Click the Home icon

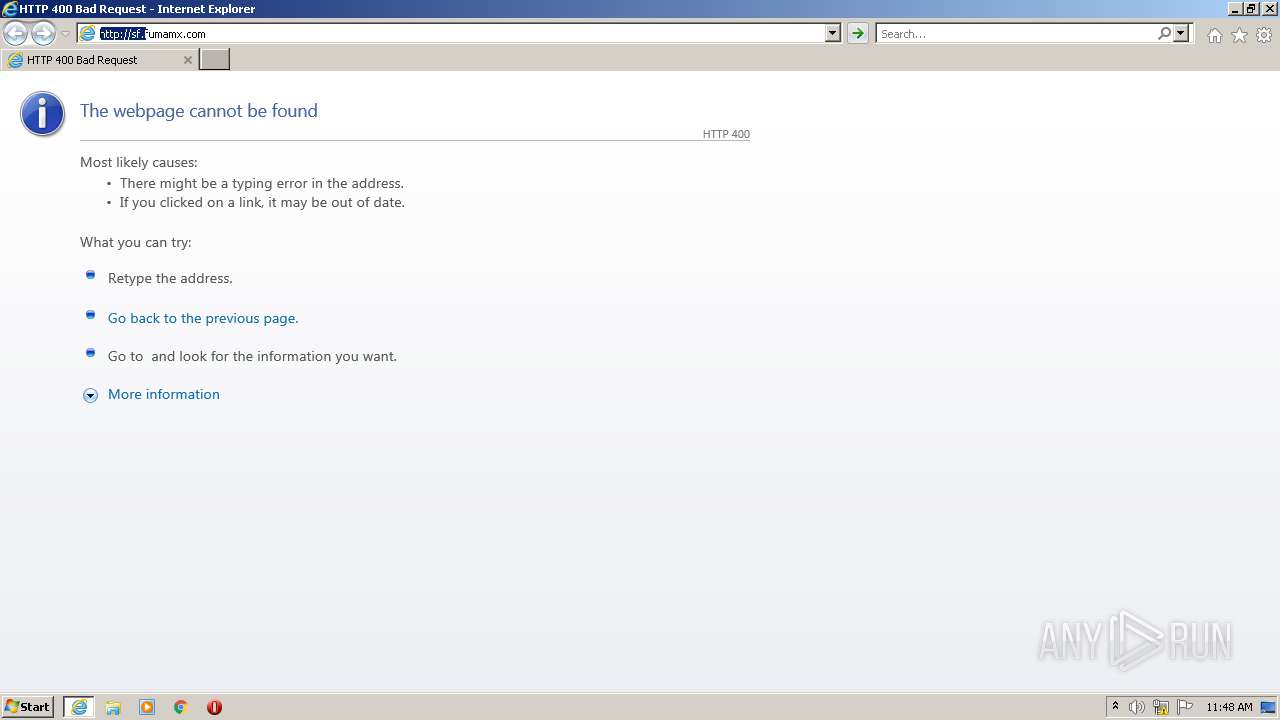pyautogui.click(x=1214, y=35)
